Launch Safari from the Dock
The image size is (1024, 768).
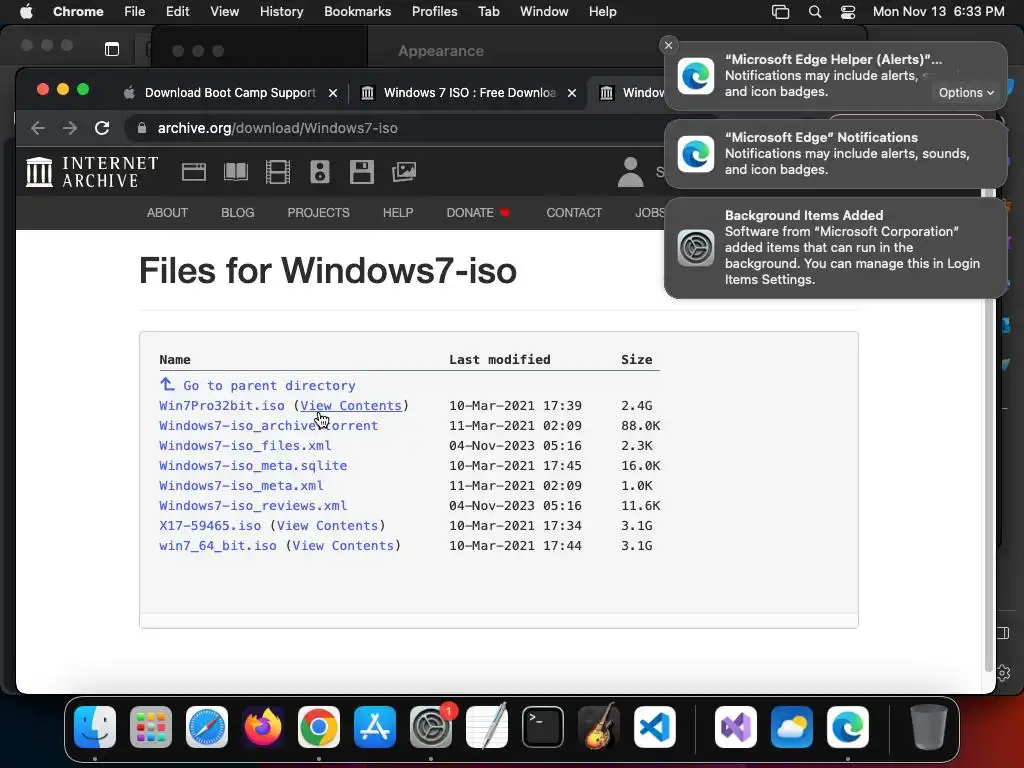[207, 727]
